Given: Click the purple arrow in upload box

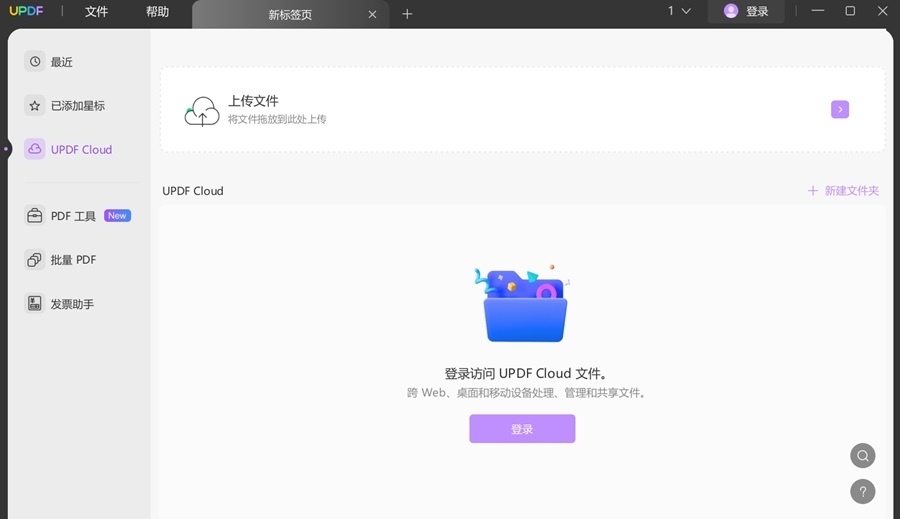Looking at the screenshot, I should tap(840, 109).
